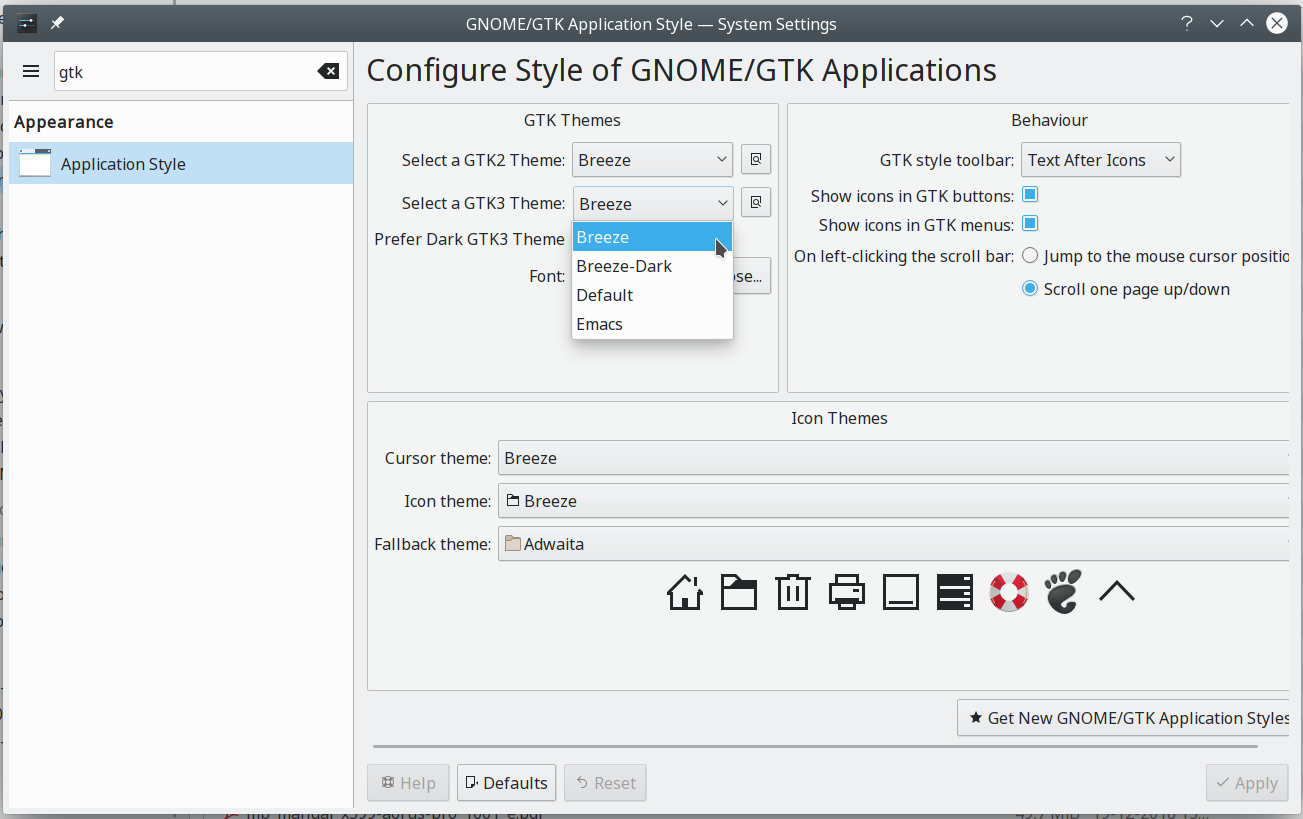
Task: Click the font Choose button
Action: [x=752, y=276]
